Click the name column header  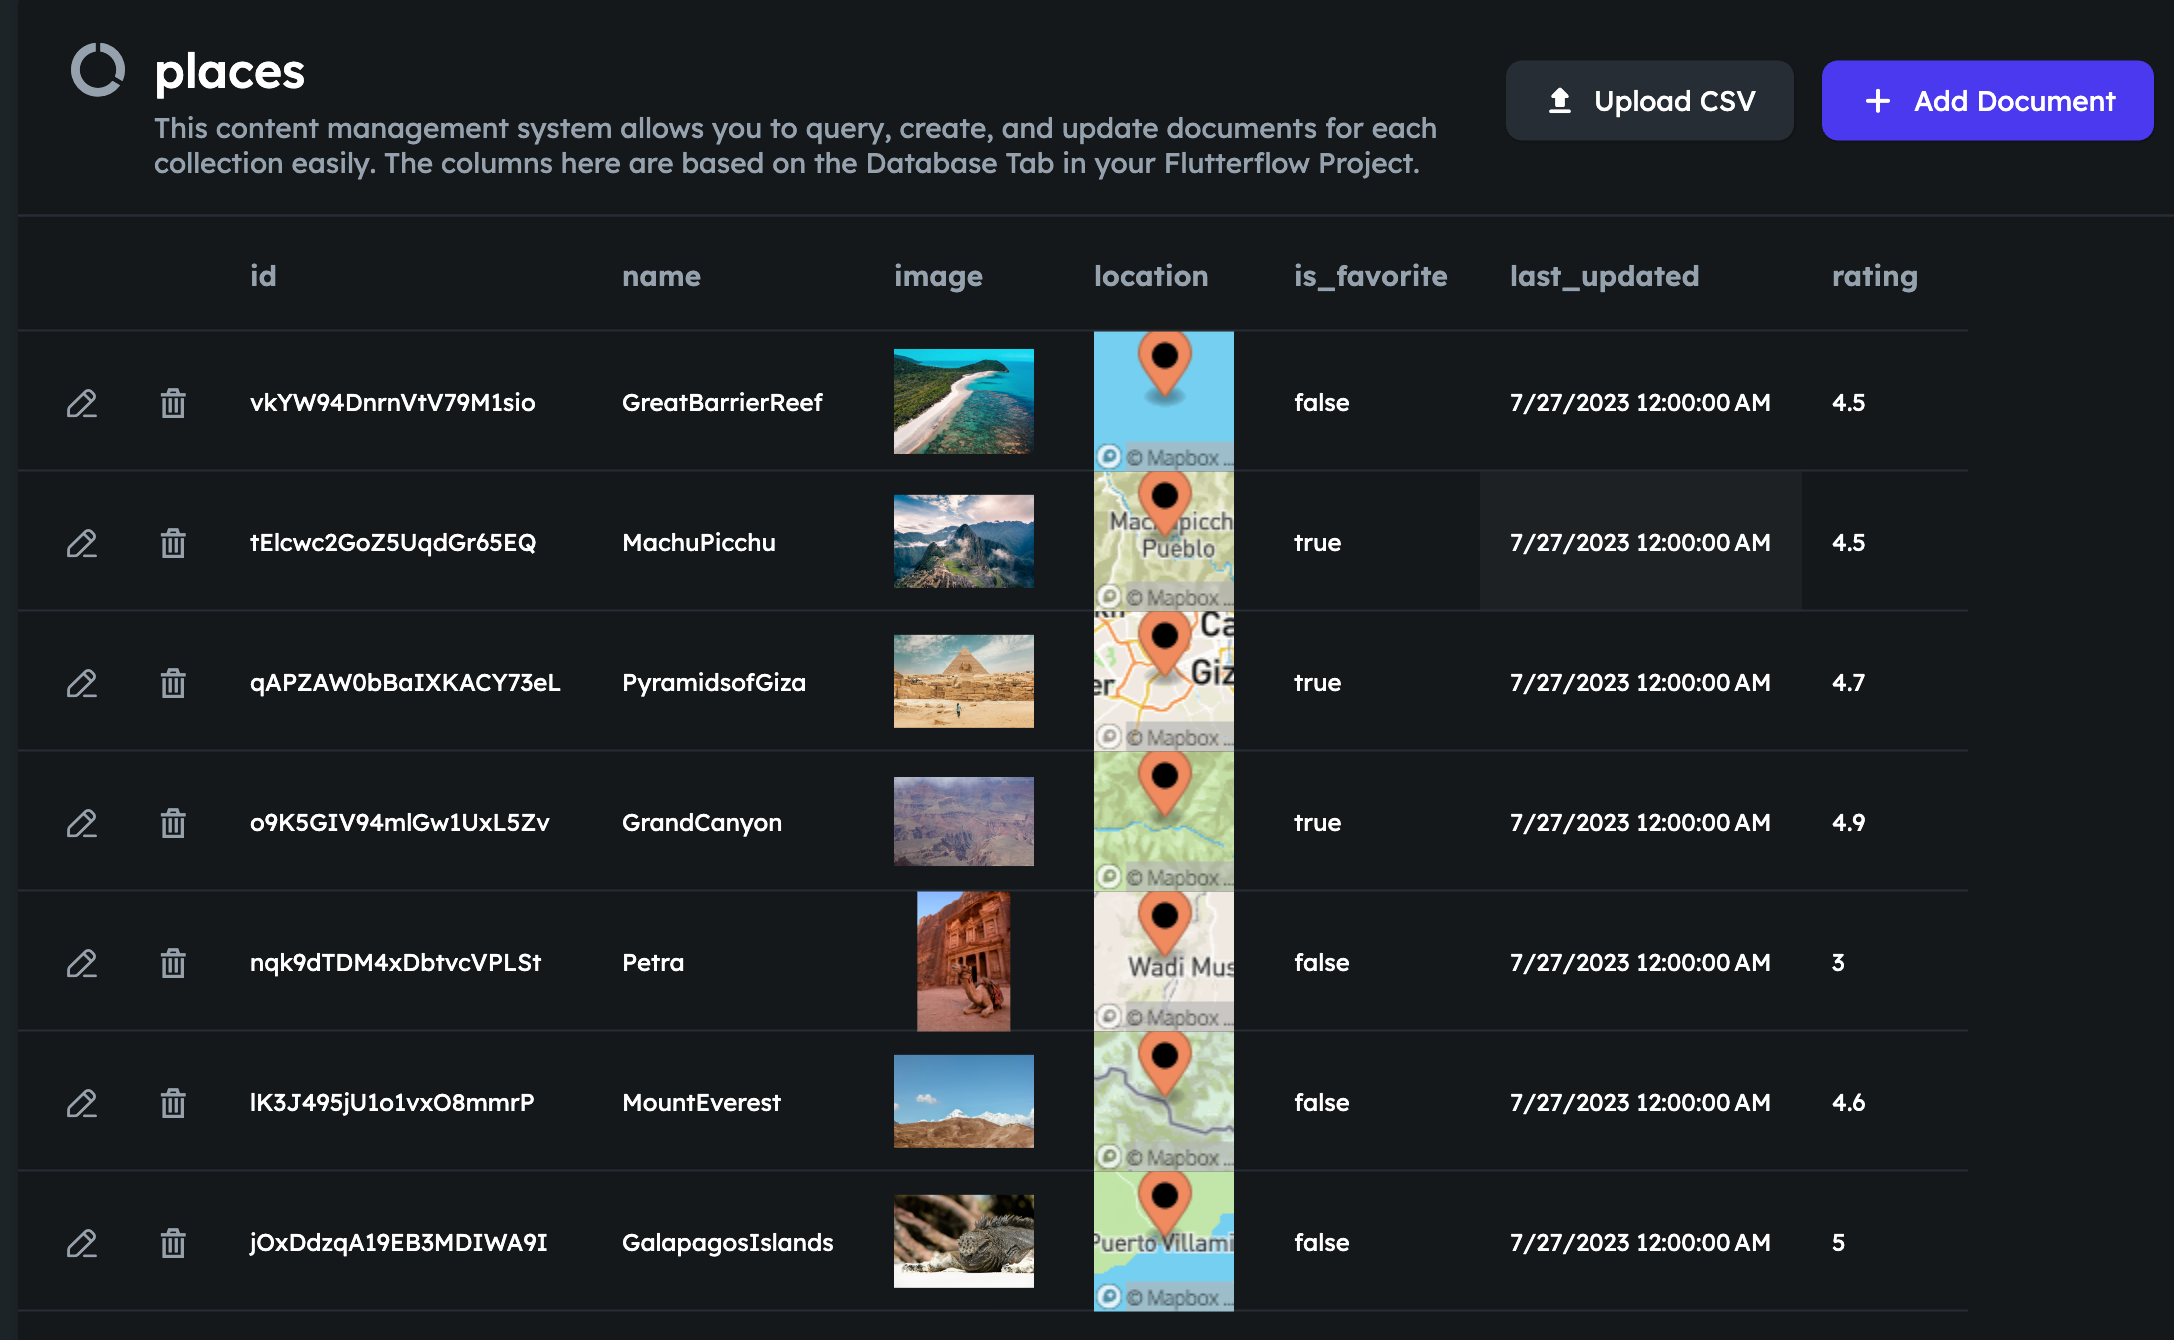click(661, 276)
